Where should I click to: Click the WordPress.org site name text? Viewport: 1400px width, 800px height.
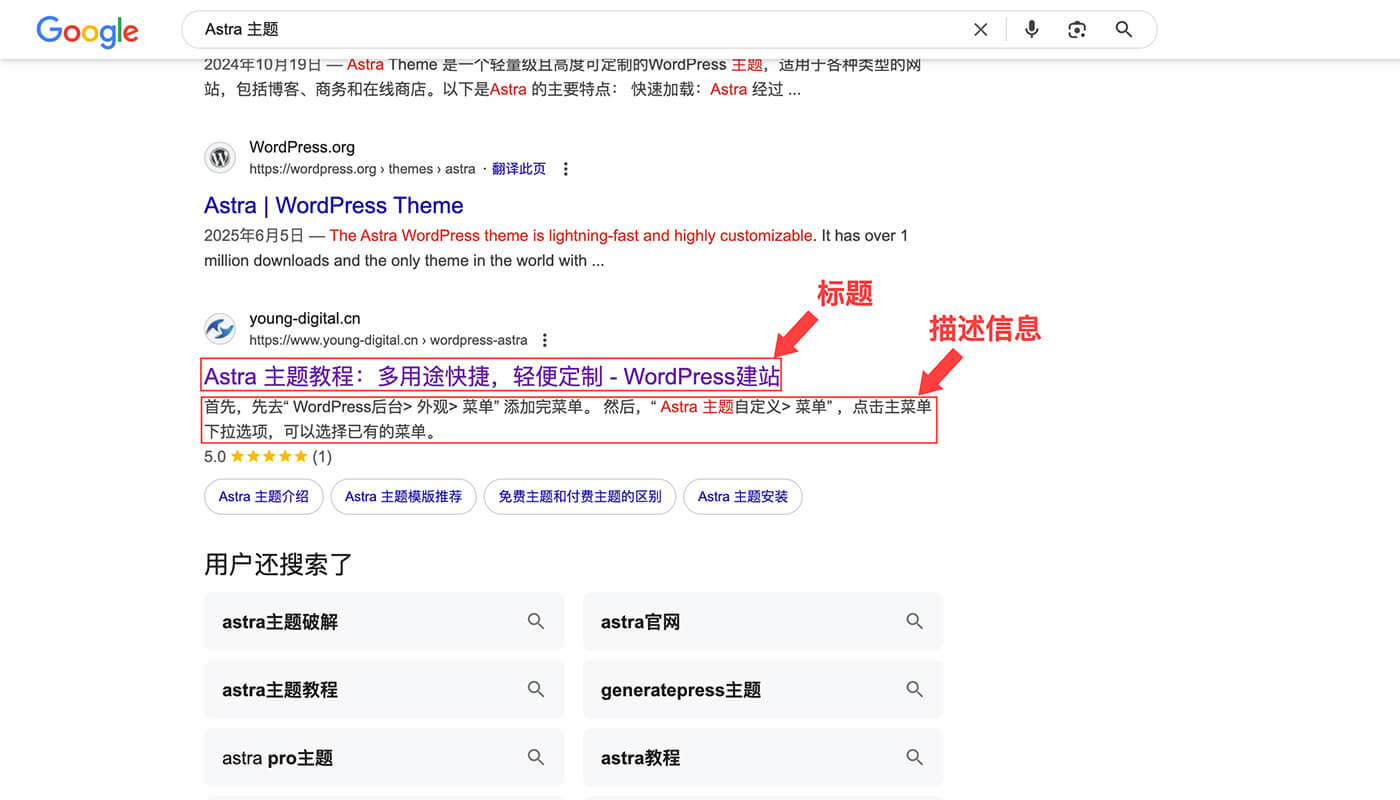(302, 147)
